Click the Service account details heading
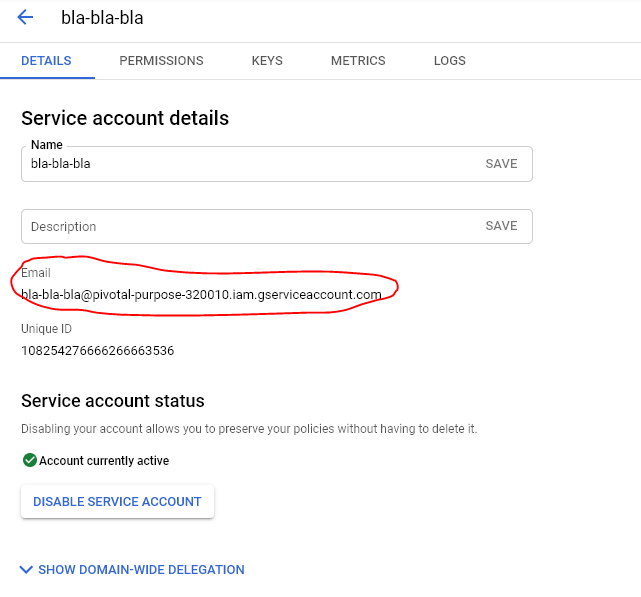This screenshot has height=597, width=641. coord(125,118)
